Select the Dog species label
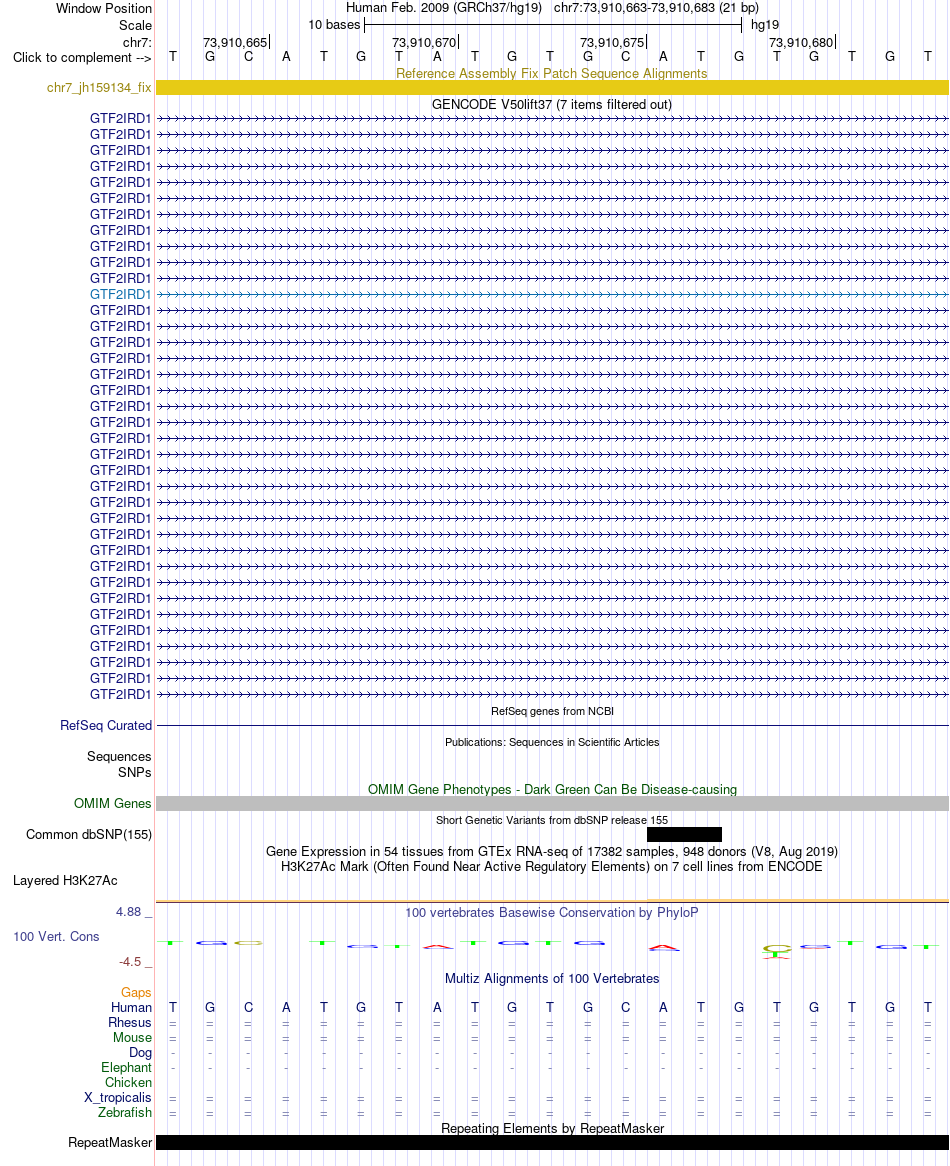Screen dimensions: 950x1166 click(140, 1052)
